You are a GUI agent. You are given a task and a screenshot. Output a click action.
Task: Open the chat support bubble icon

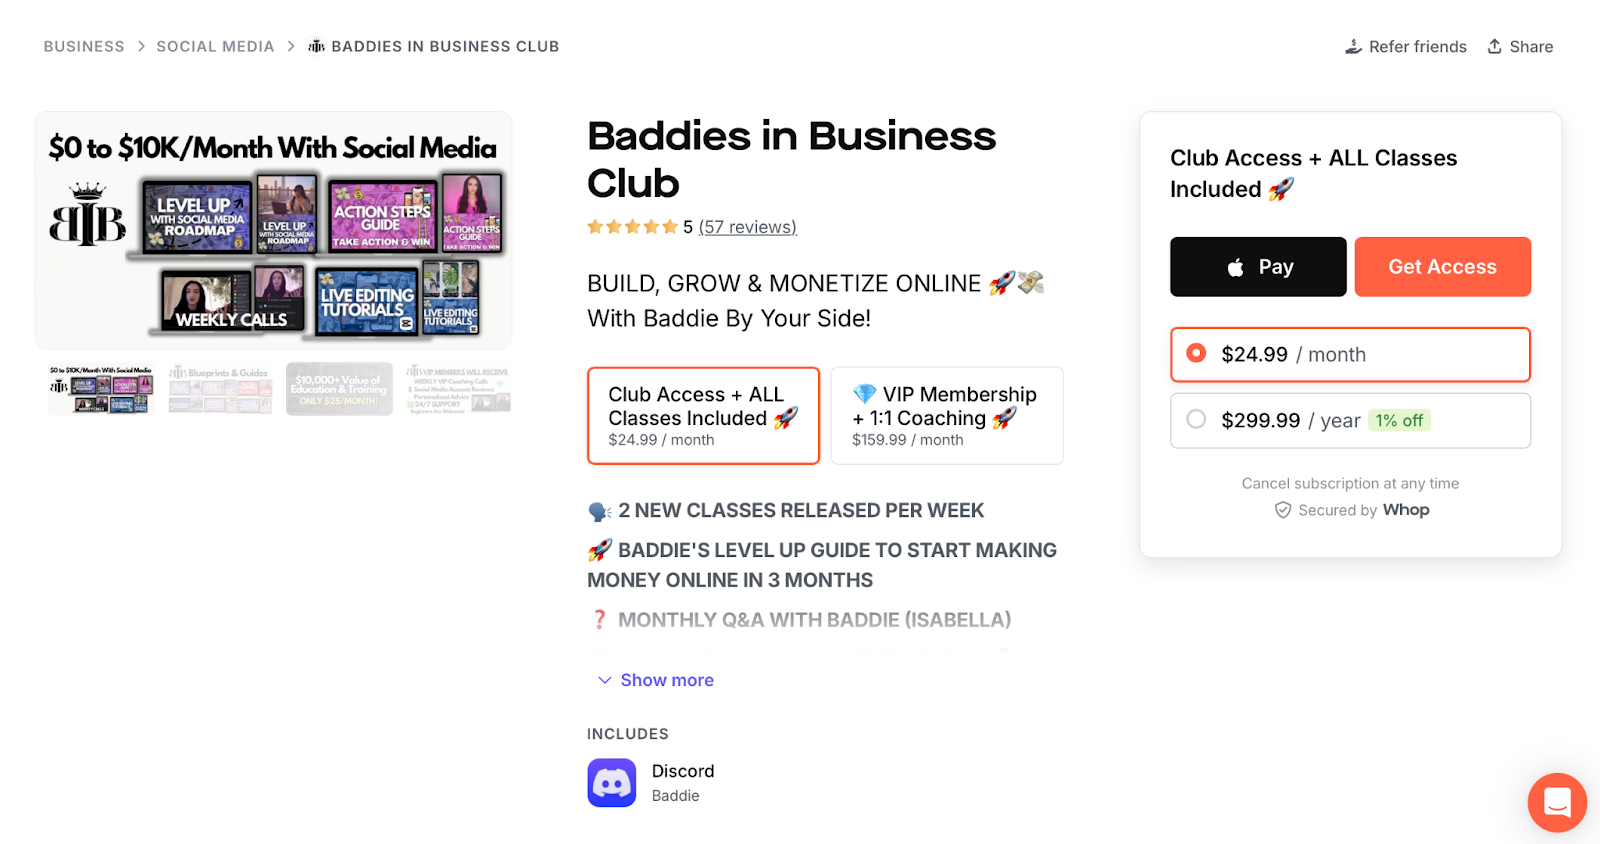[1557, 802]
